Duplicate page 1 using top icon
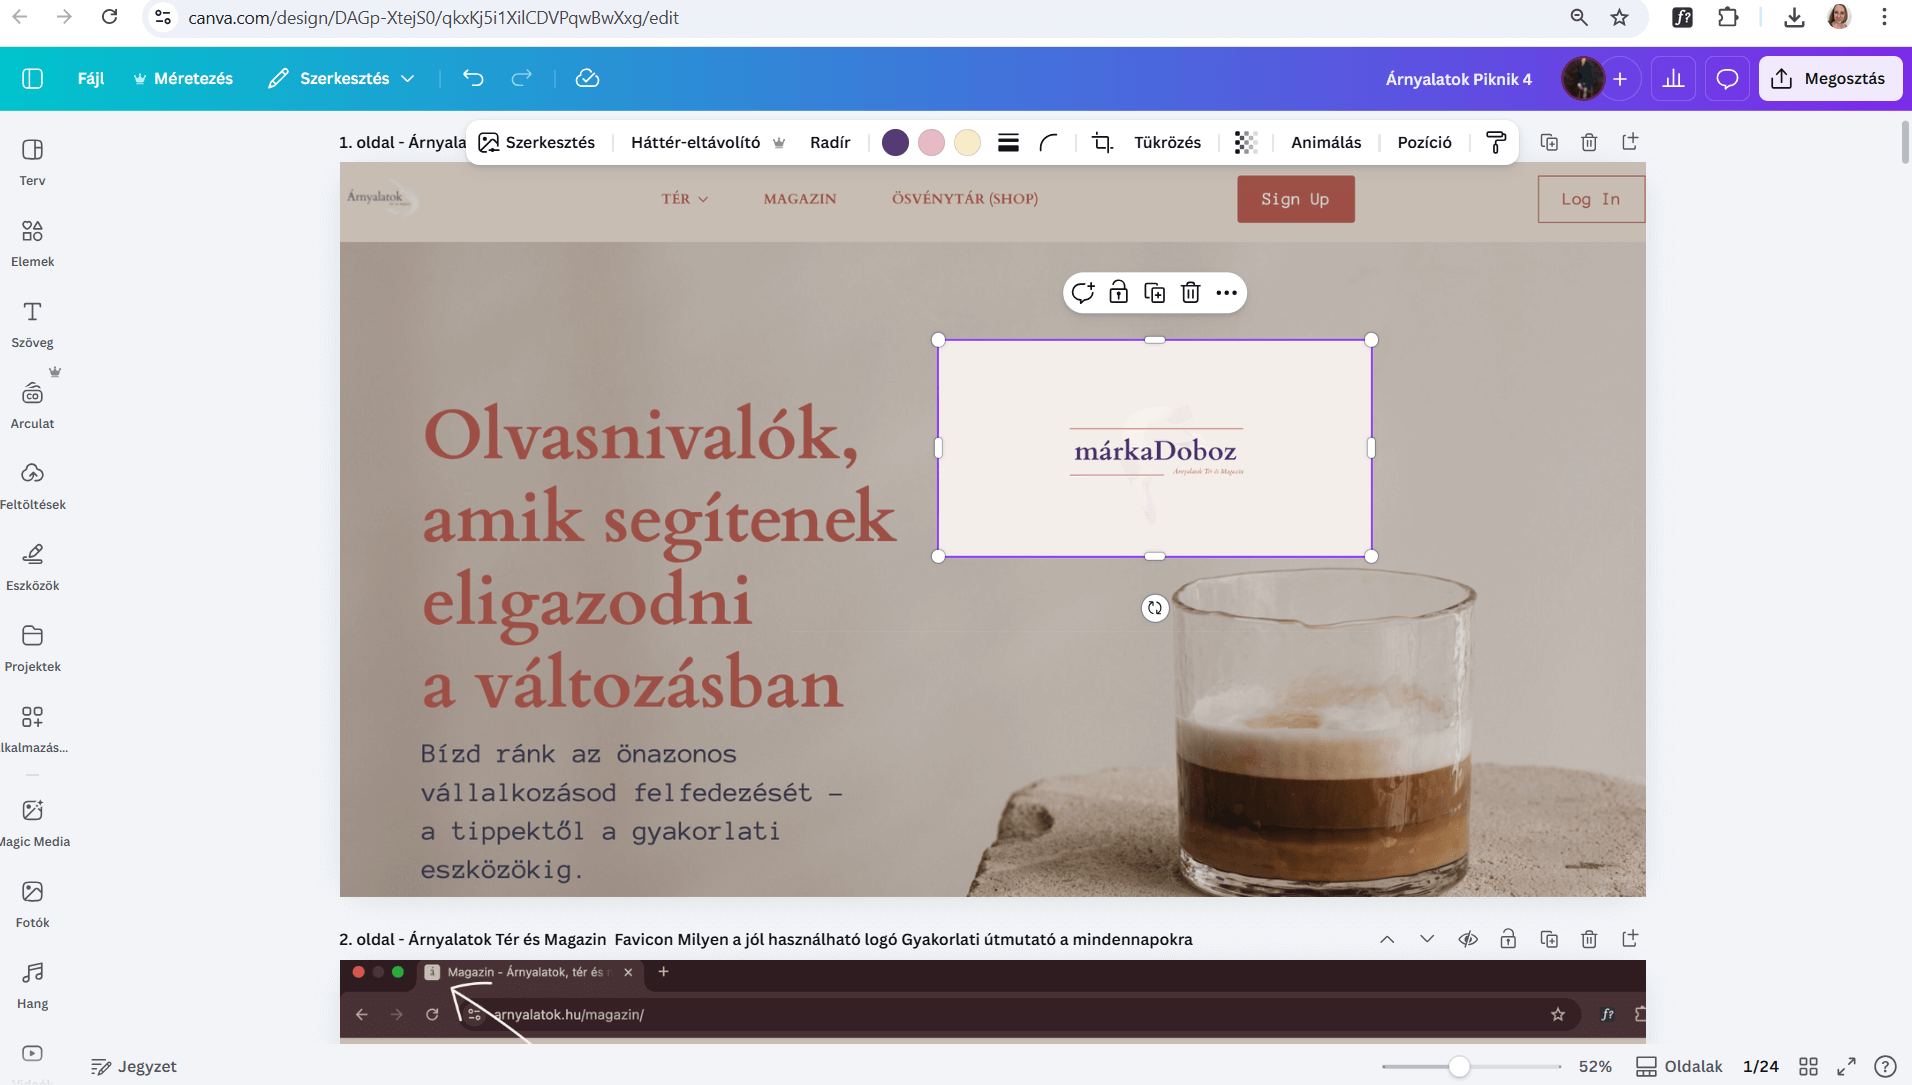 coord(1549,142)
